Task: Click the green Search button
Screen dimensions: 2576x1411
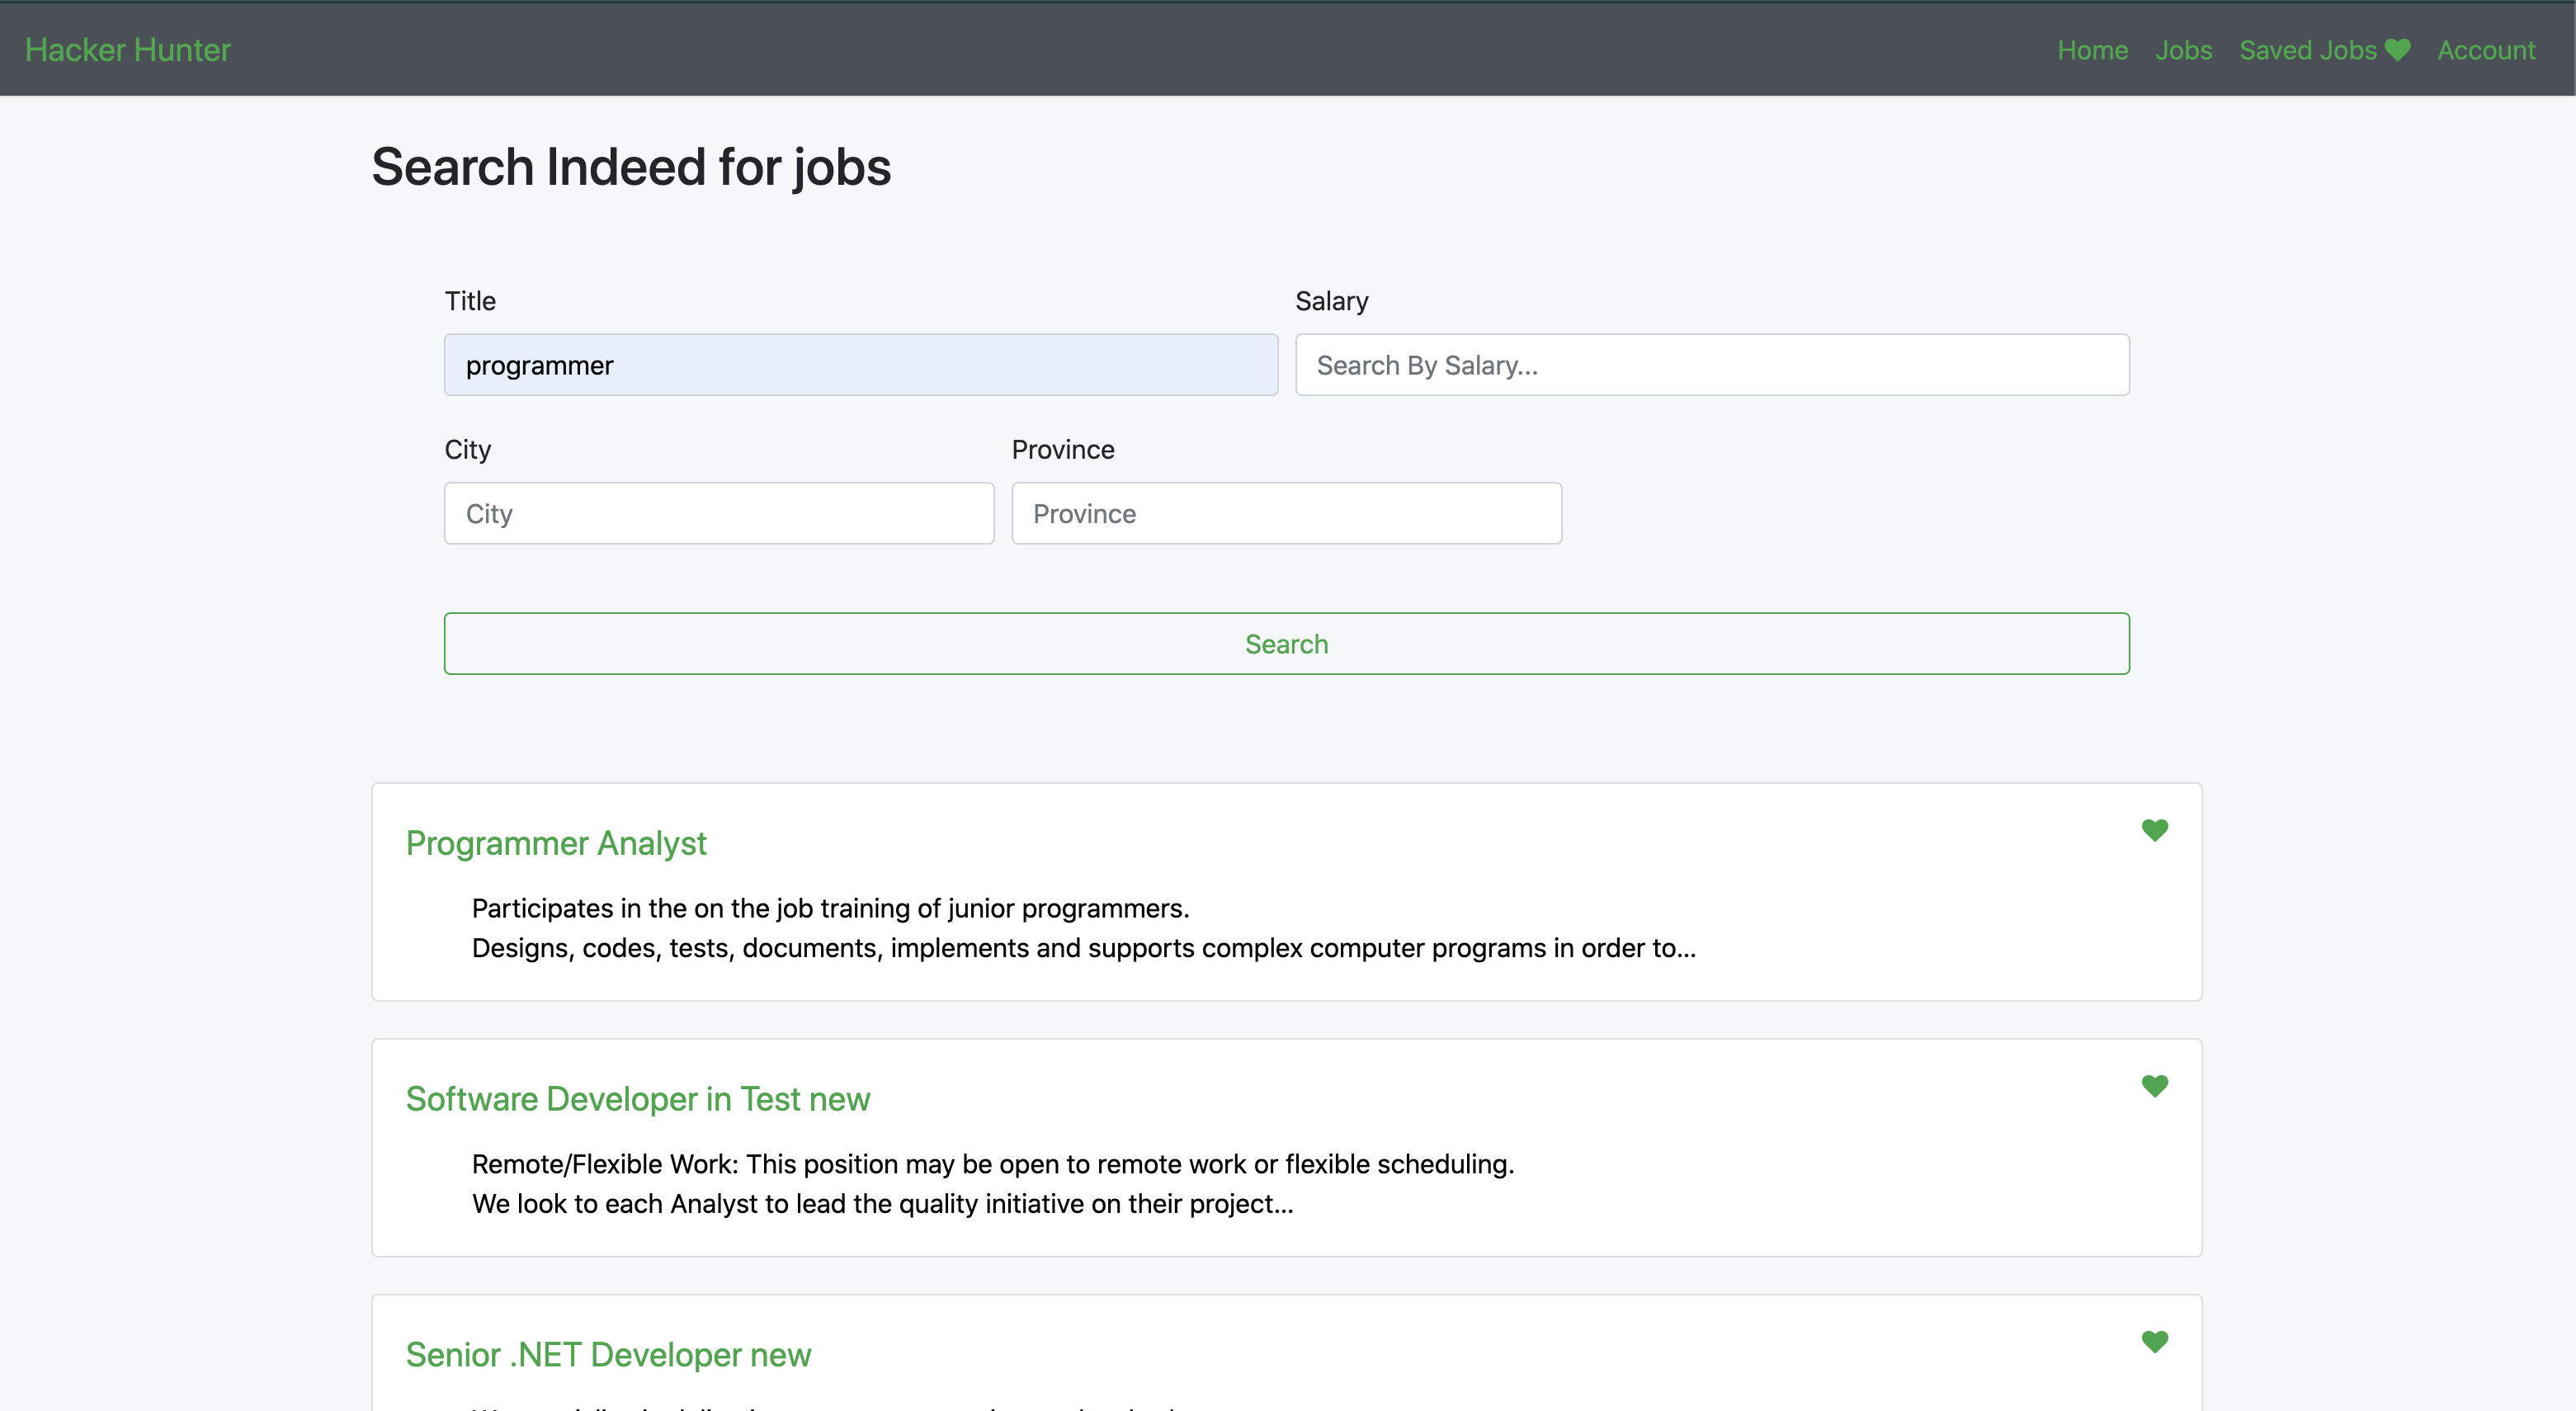Action: (x=1286, y=644)
